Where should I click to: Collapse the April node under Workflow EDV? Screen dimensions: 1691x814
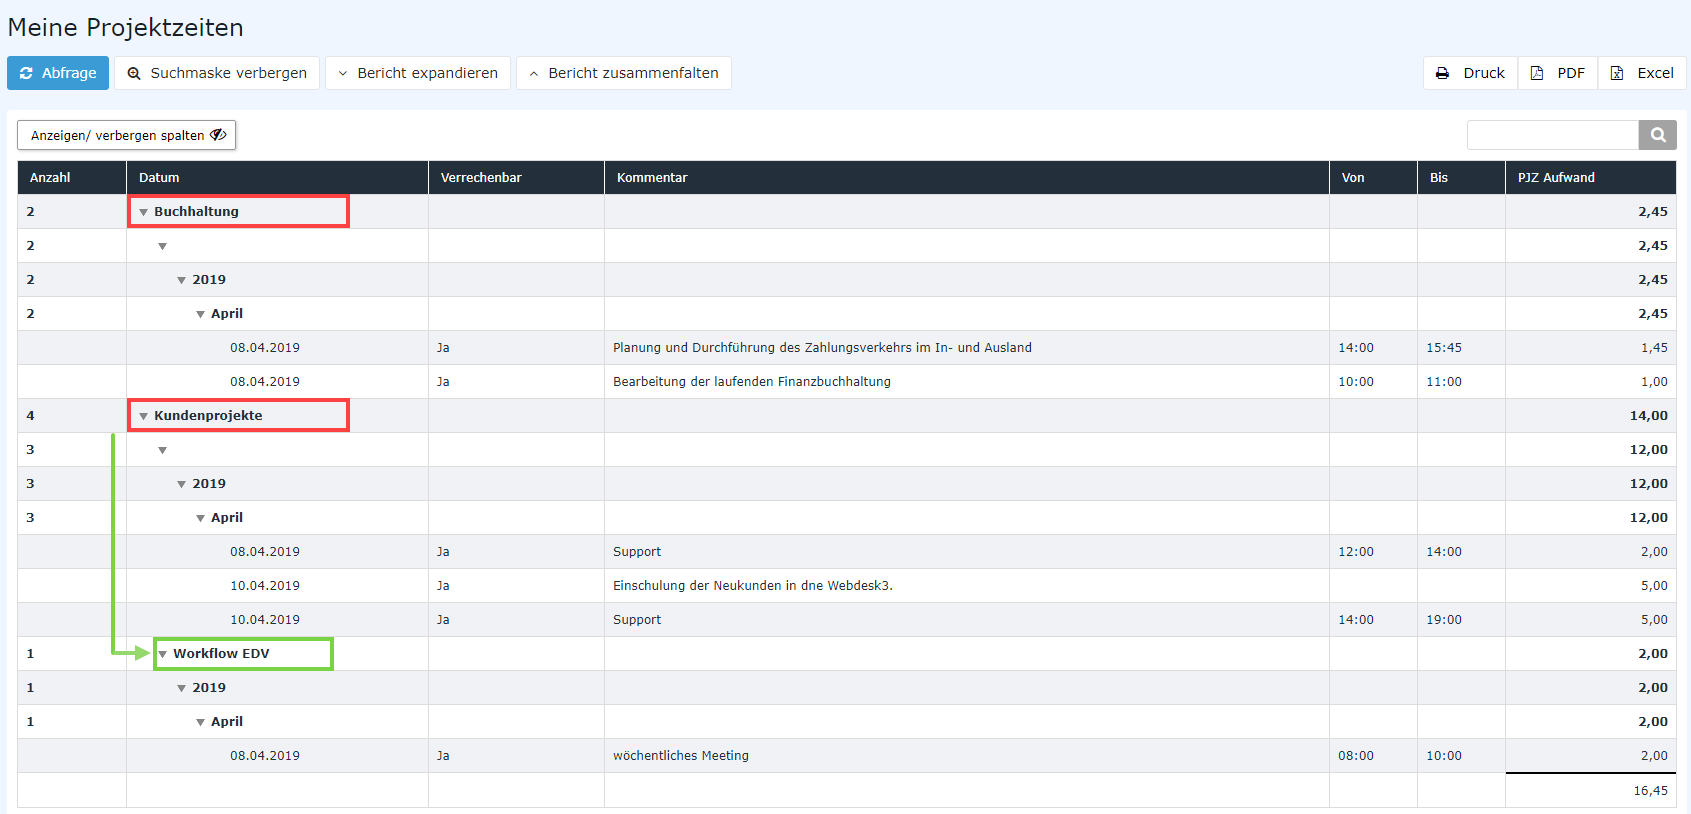(x=200, y=722)
